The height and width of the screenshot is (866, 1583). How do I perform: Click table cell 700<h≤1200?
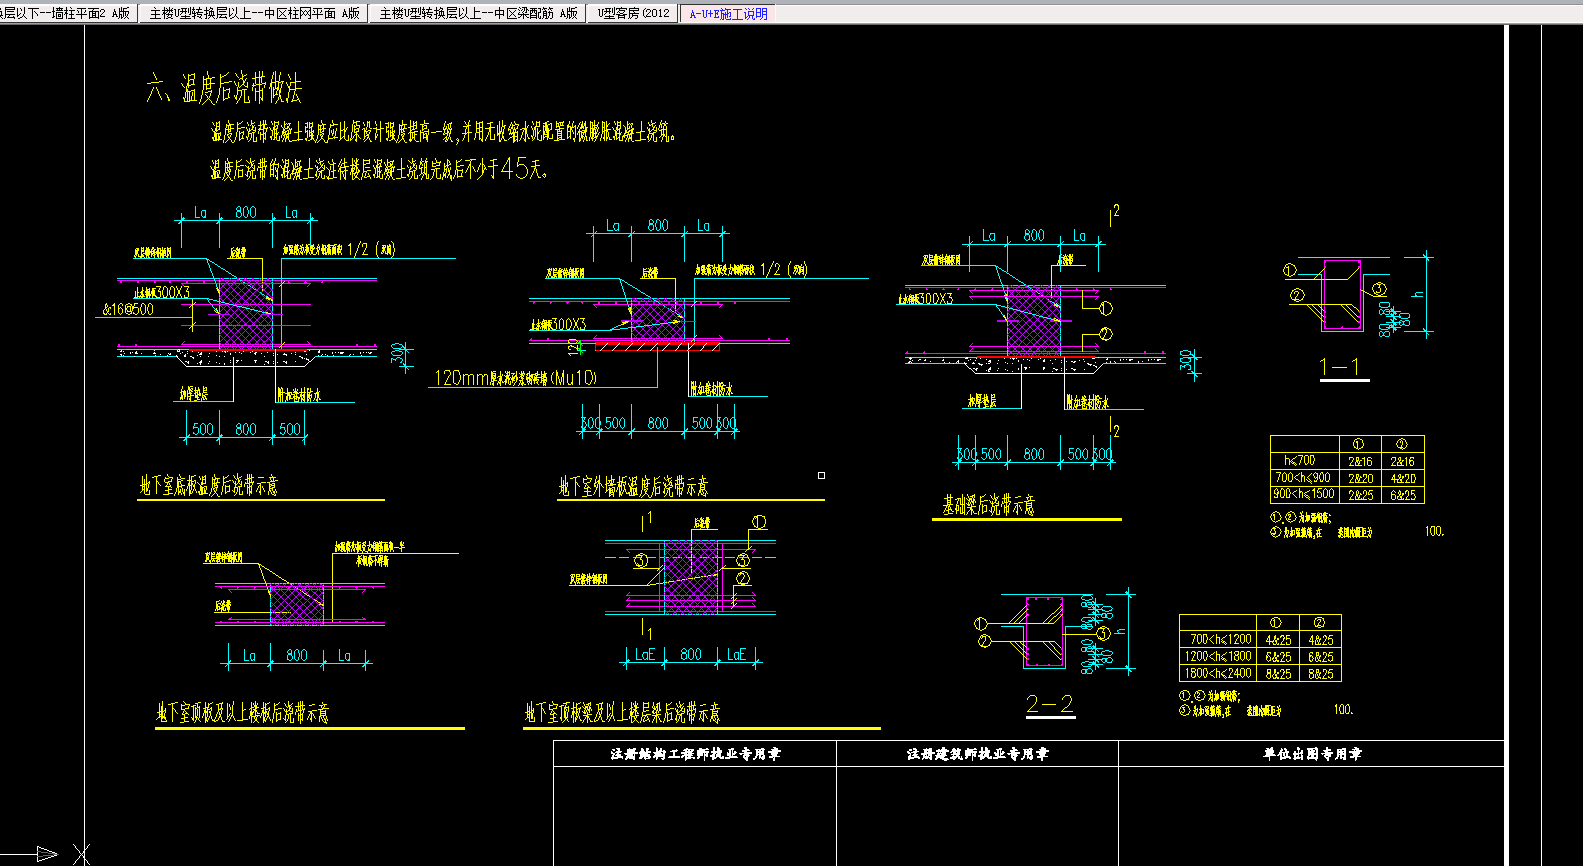click(1219, 639)
